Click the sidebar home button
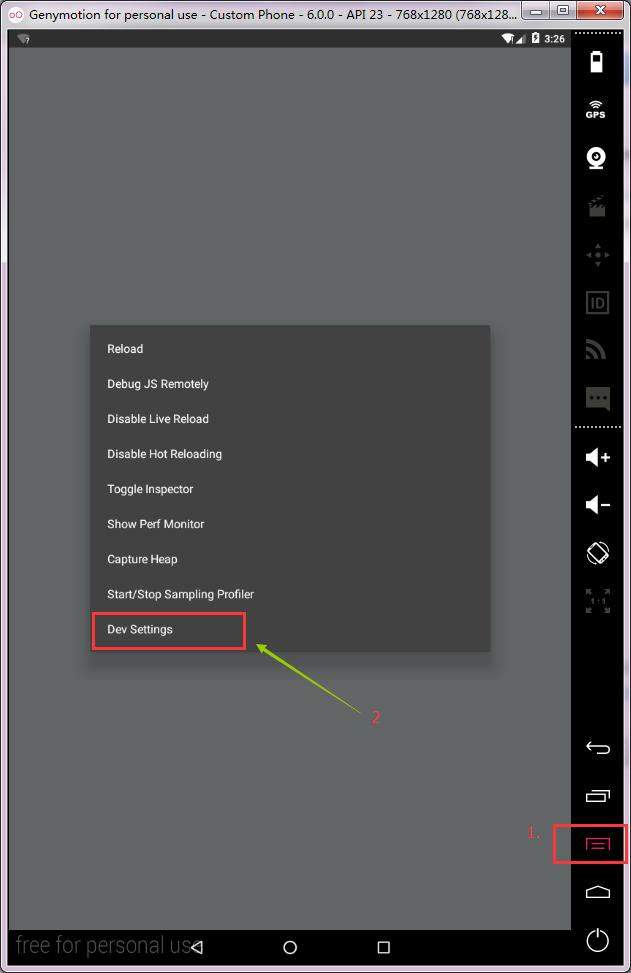The width and height of the screenshot is (631, 973). [x=597, y=892]
